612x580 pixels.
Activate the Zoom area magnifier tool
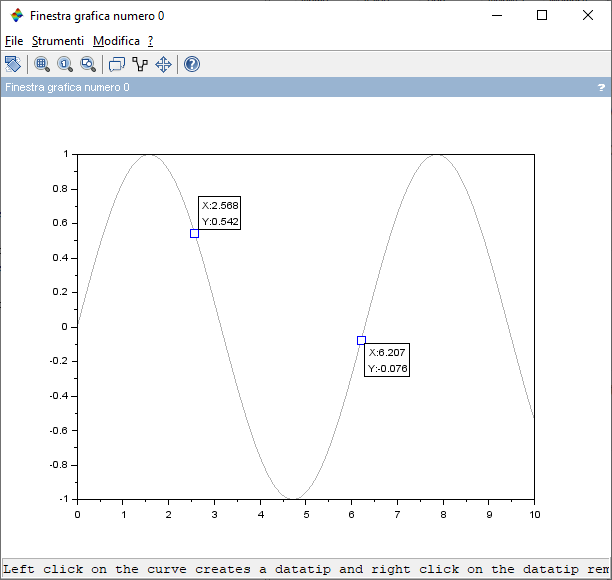(42, 64)
